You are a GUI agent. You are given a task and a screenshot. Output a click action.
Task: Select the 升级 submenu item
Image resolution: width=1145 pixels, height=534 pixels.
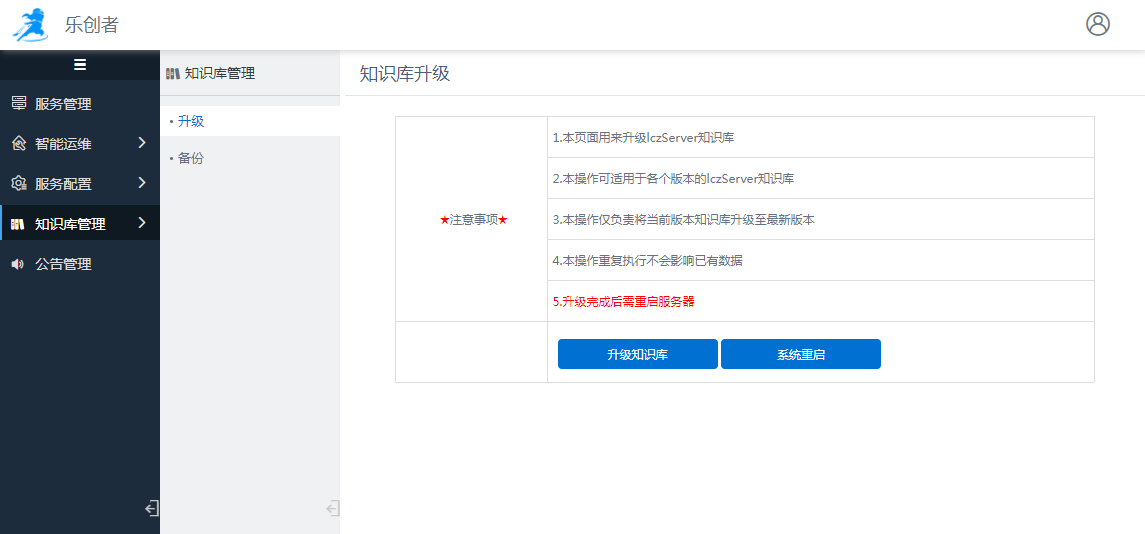tap(190, 121)
